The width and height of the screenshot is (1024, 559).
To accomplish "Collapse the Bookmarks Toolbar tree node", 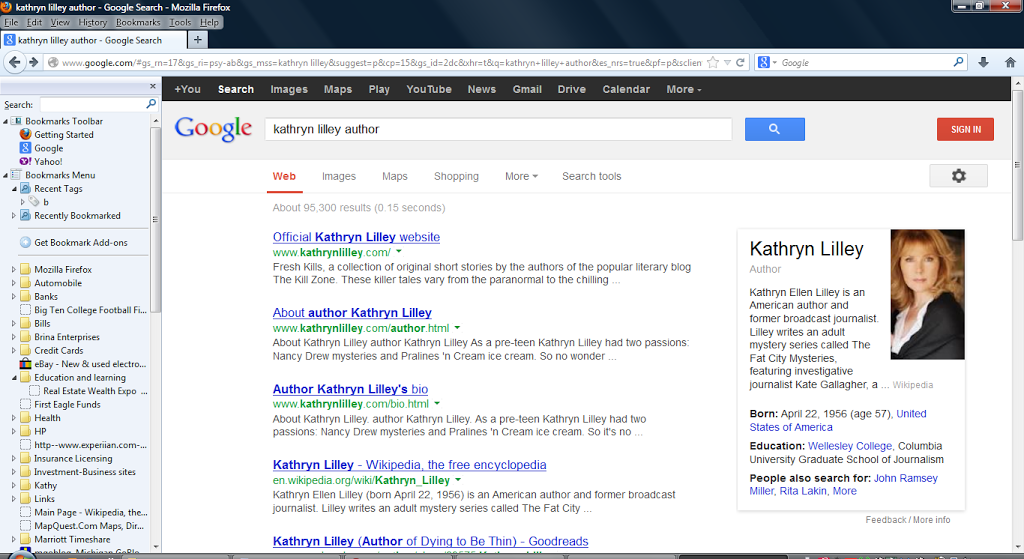I will [x=5, y=121].
